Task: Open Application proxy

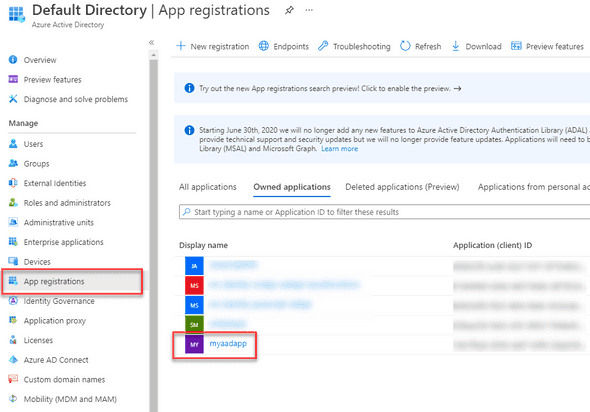Action: (55, 321)
